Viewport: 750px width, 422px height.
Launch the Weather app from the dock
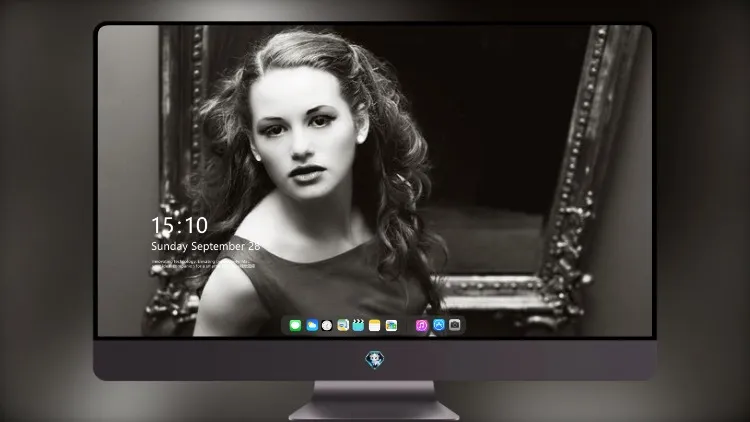(x=312, y=325)
